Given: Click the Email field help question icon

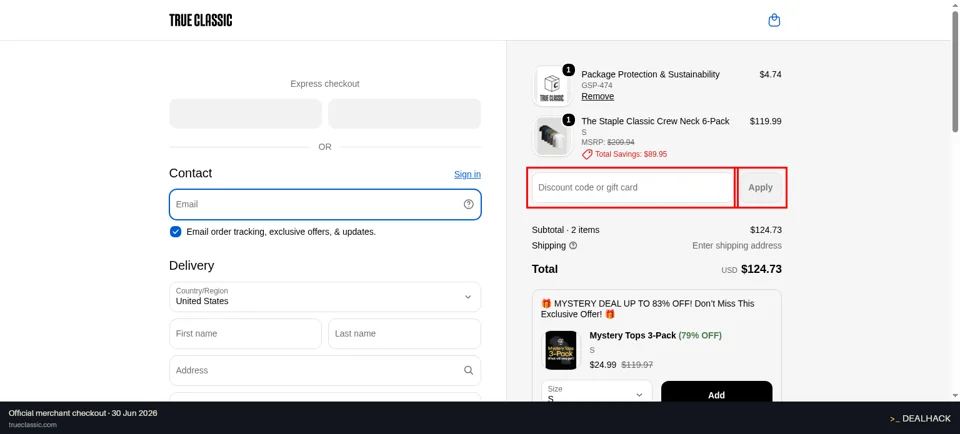Looking at the screenshot, I should pos(468,204).
